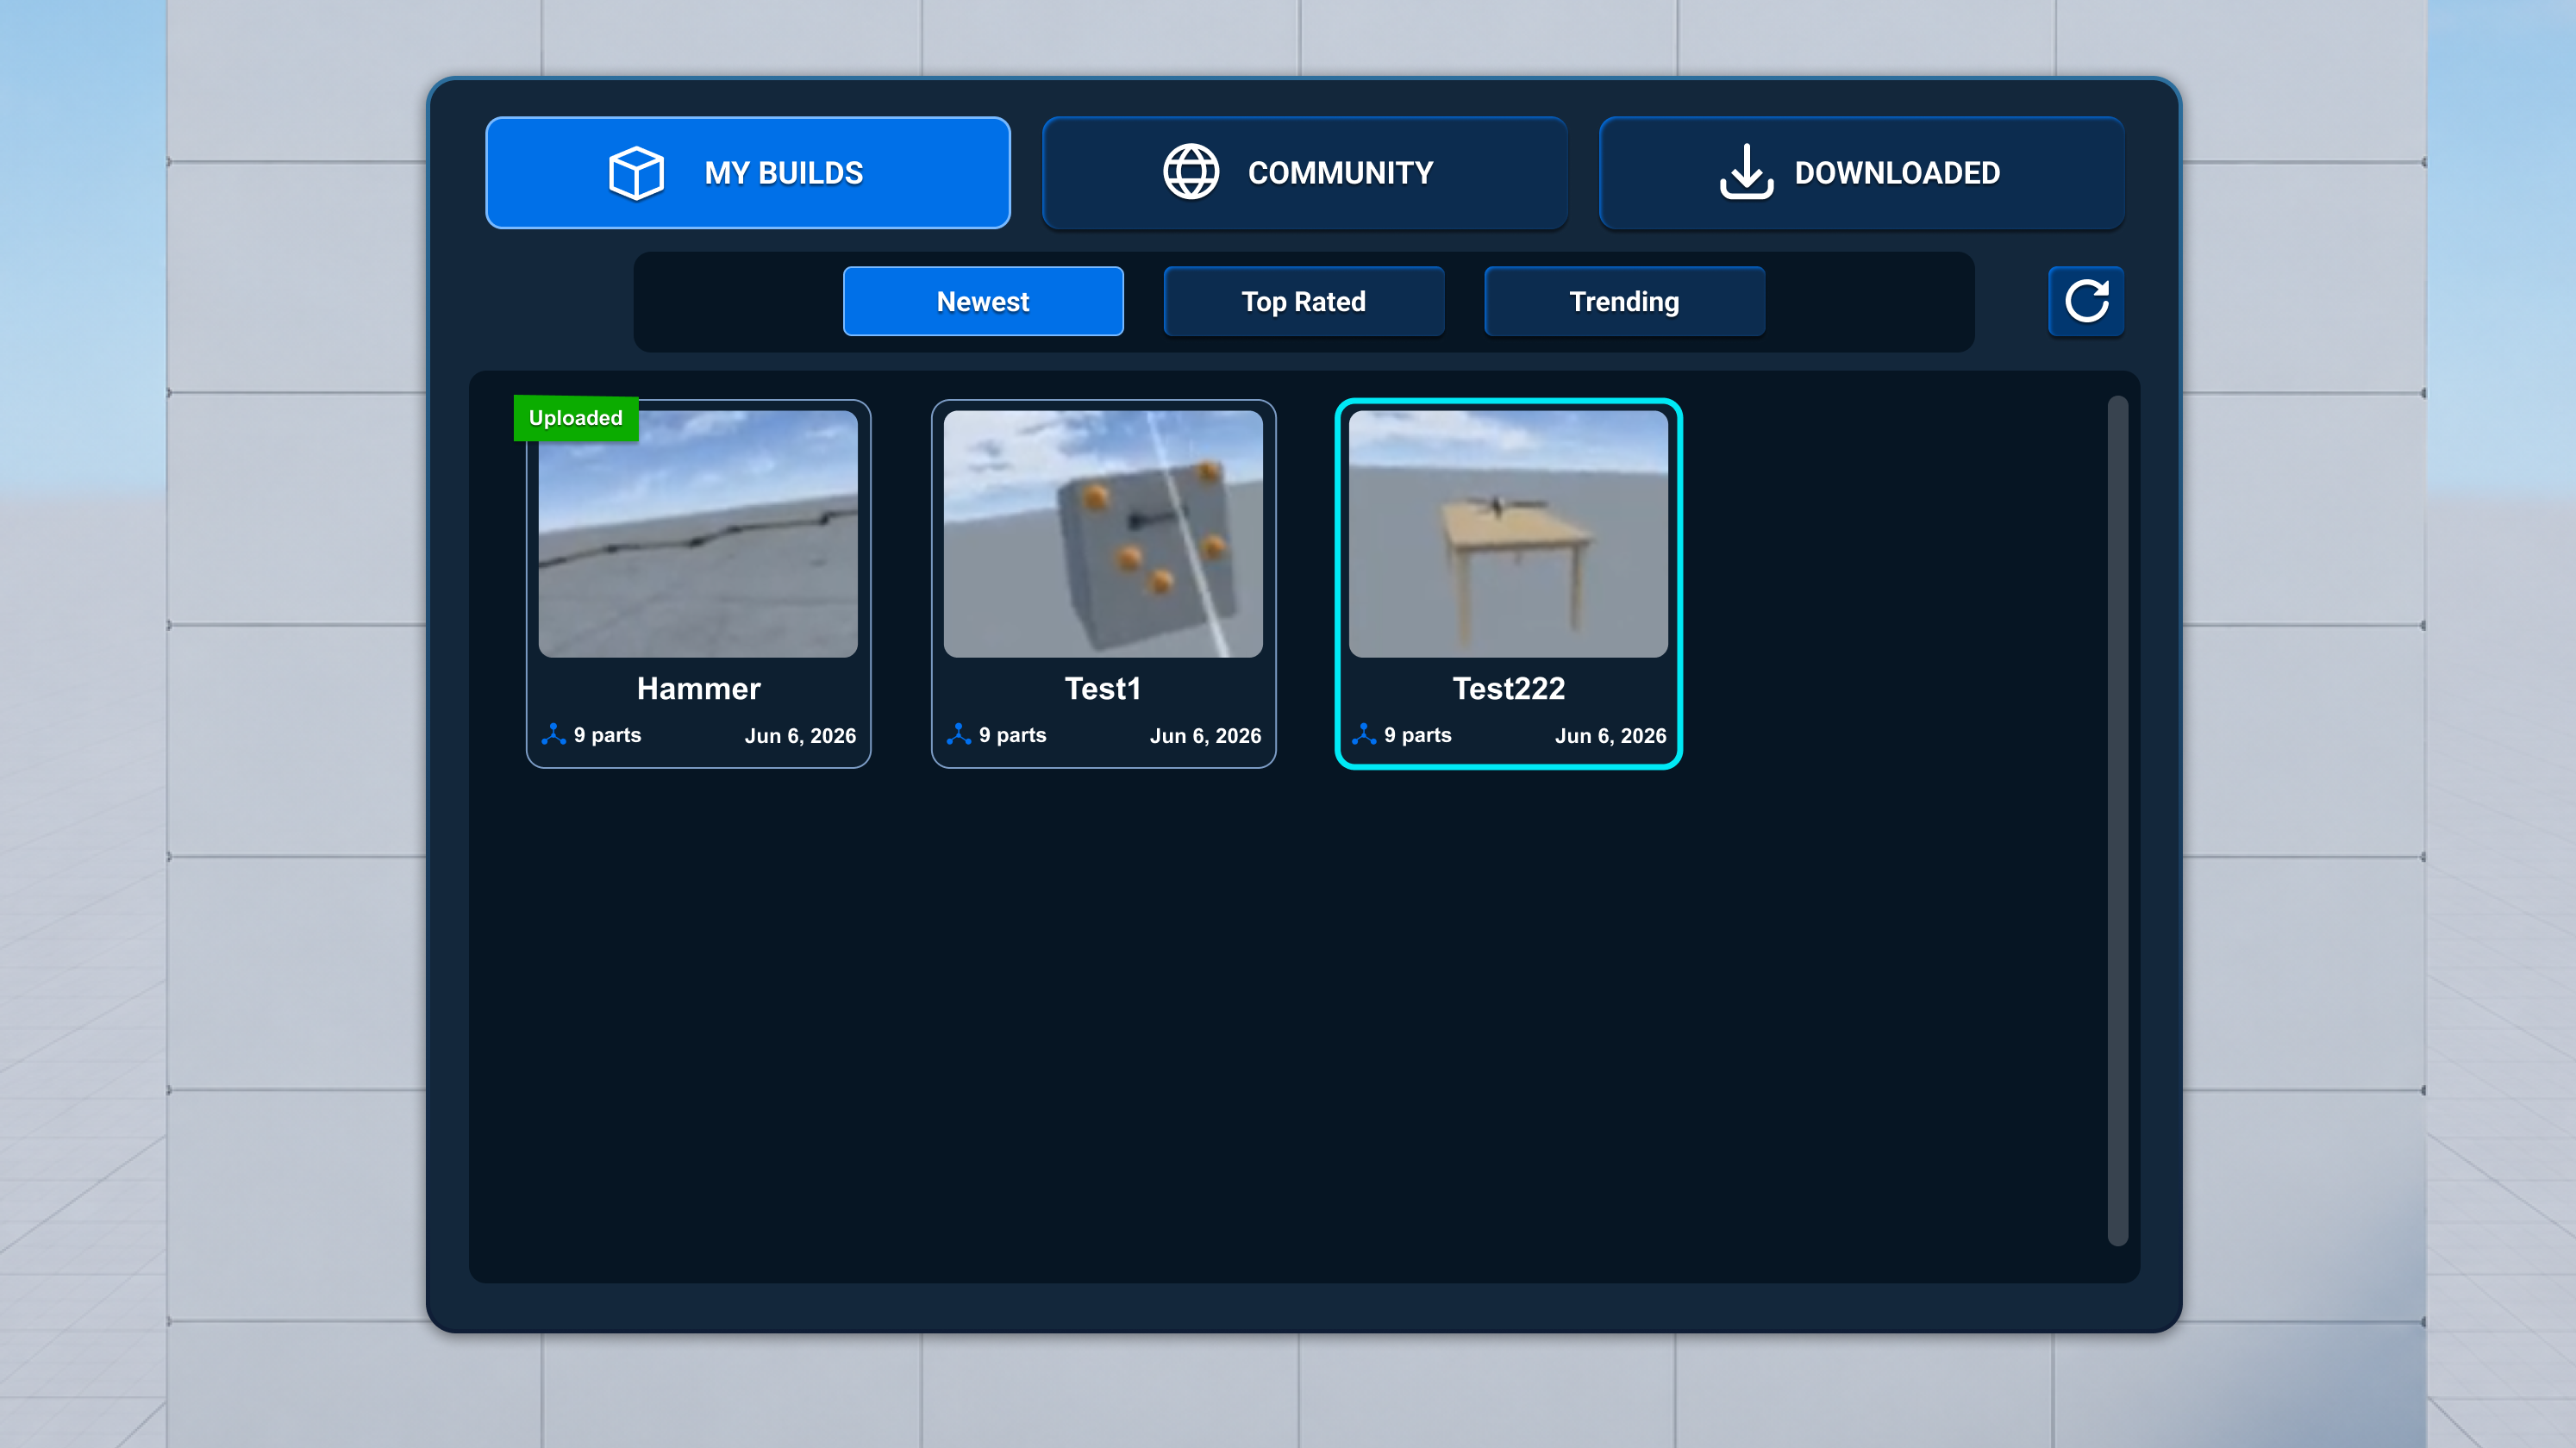Image resolution: width=2576 pixels, height=1448 pixels.
Task: Switch to the Community tab
Action: click(x=1304, y=173)
